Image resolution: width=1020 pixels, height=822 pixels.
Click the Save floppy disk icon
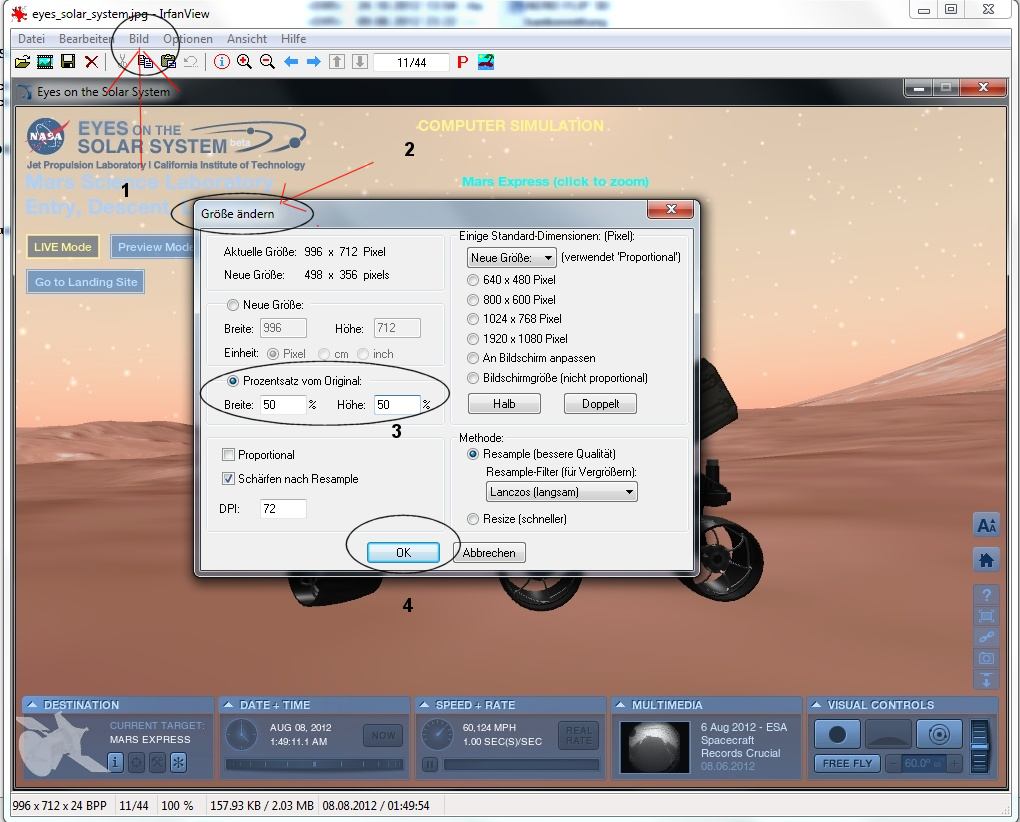68,62
